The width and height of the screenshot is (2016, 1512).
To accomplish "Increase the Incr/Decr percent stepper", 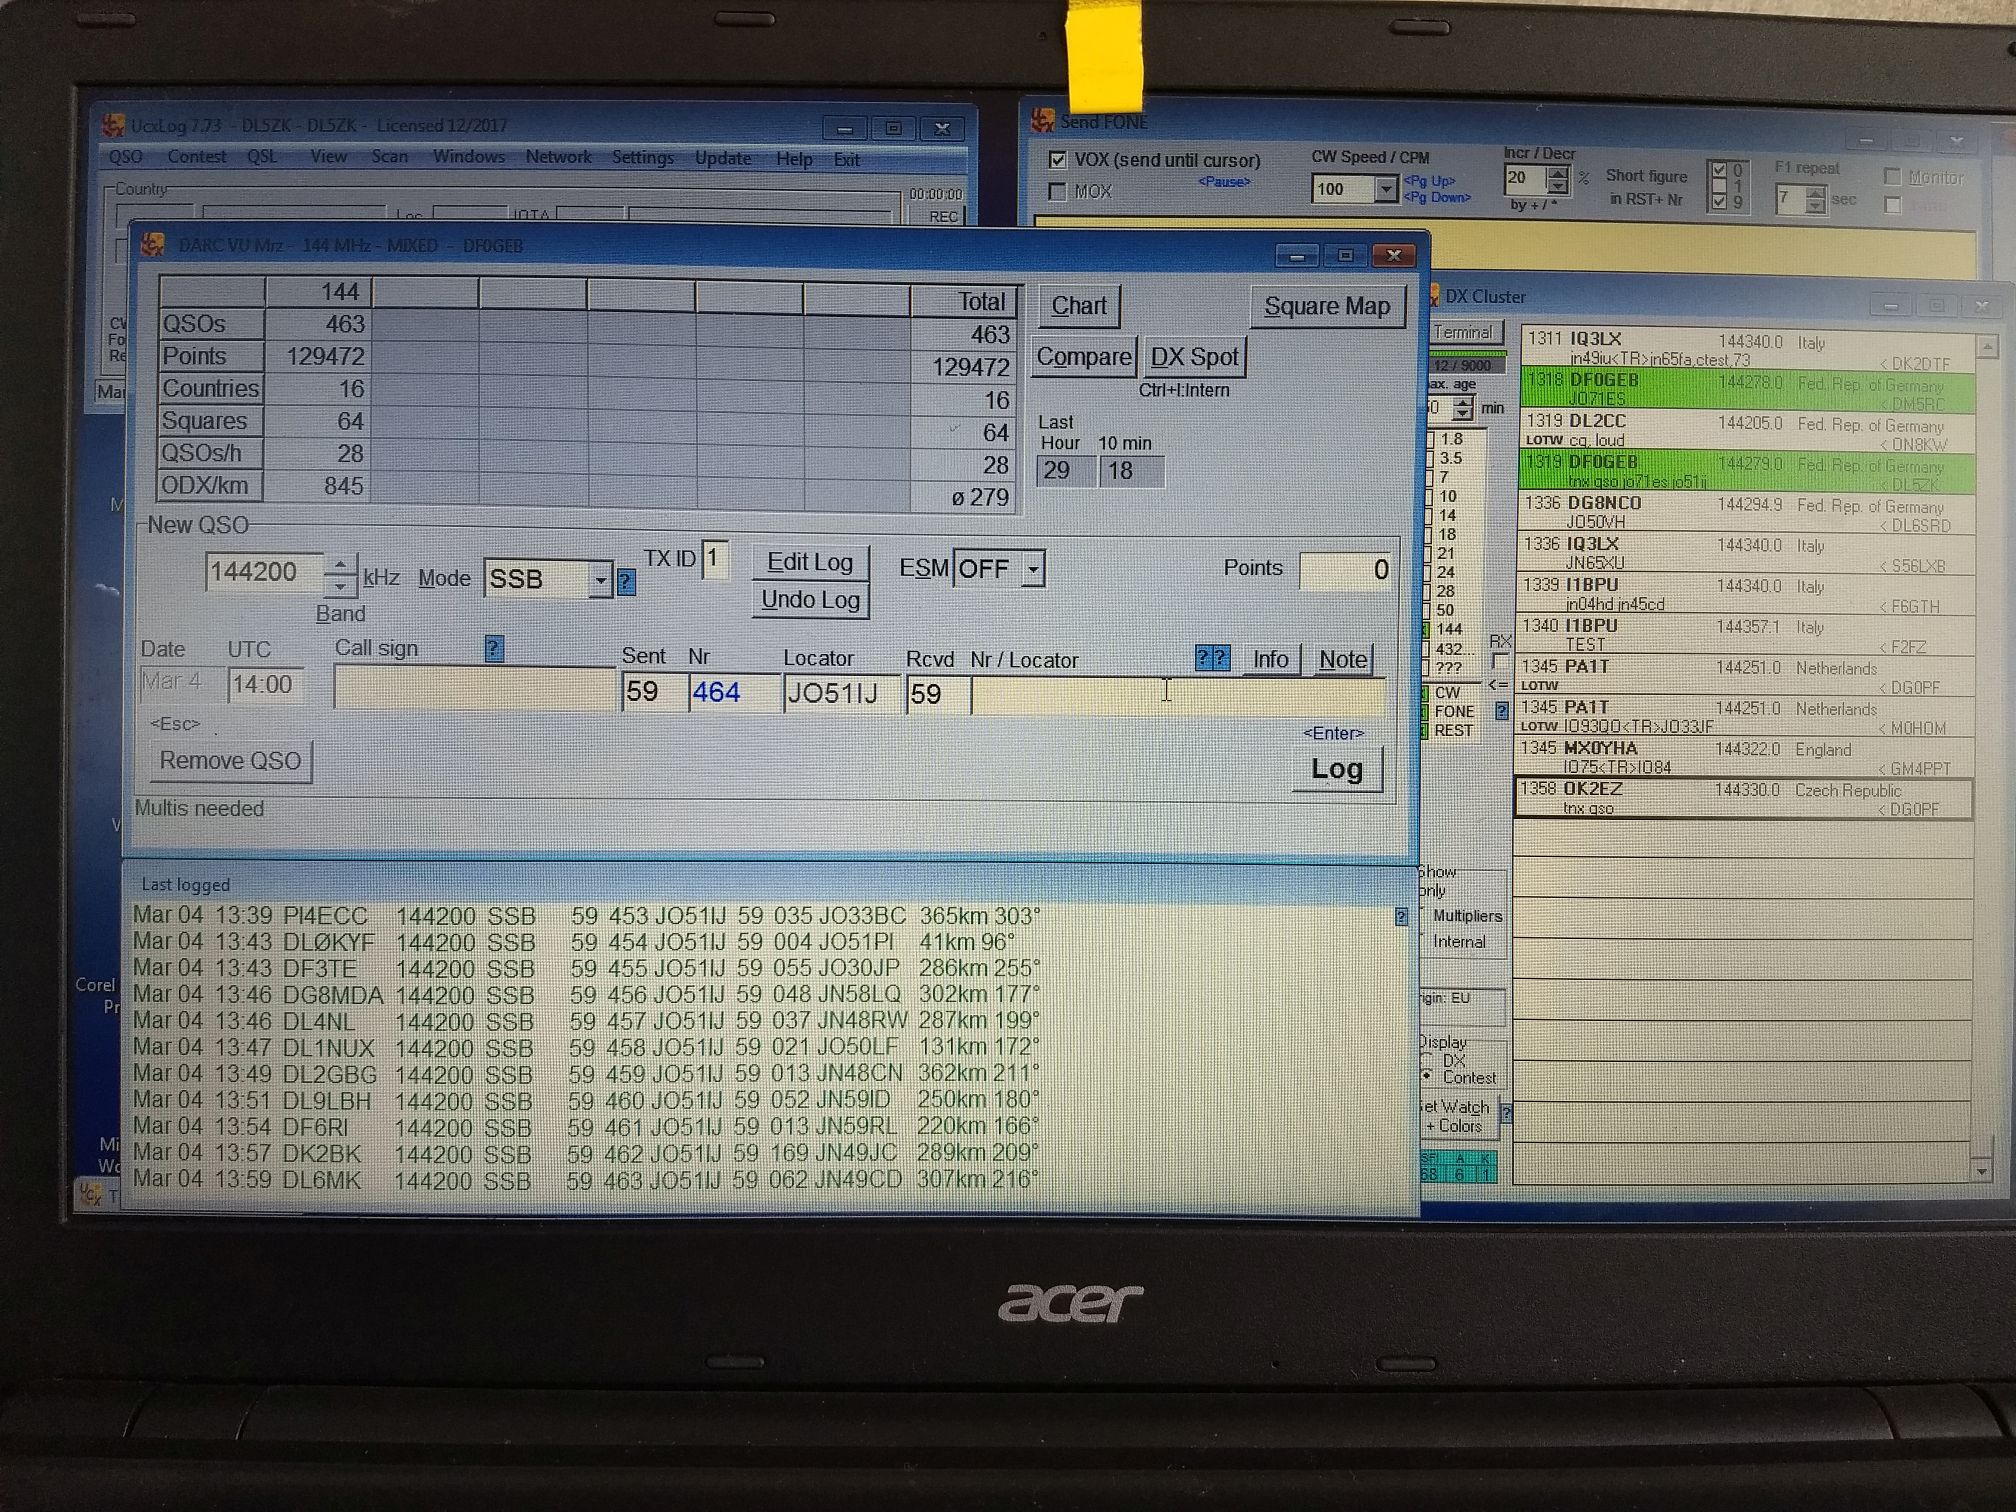I will (x=1557, y=172).
